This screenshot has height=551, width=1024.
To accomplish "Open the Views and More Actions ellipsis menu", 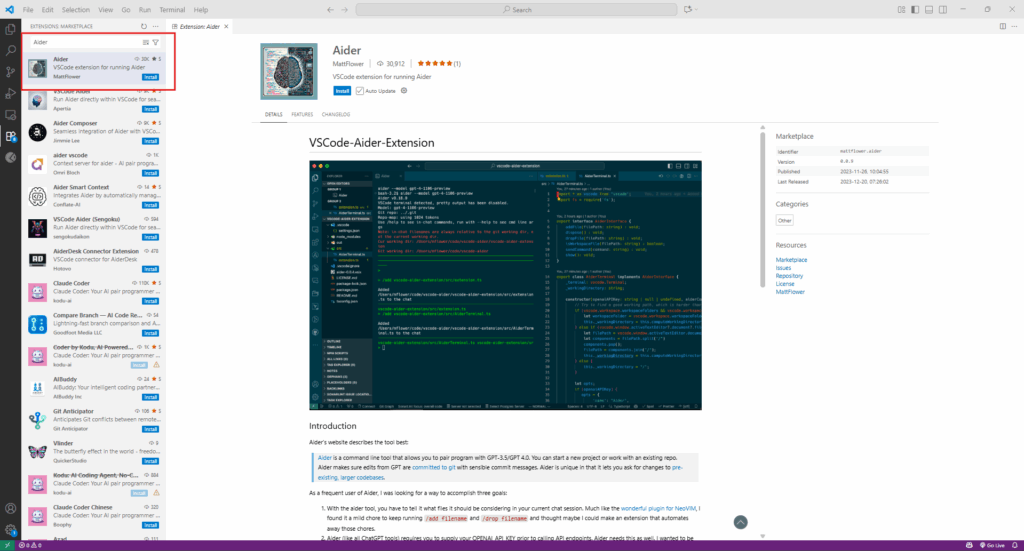I will click(156, 26).
